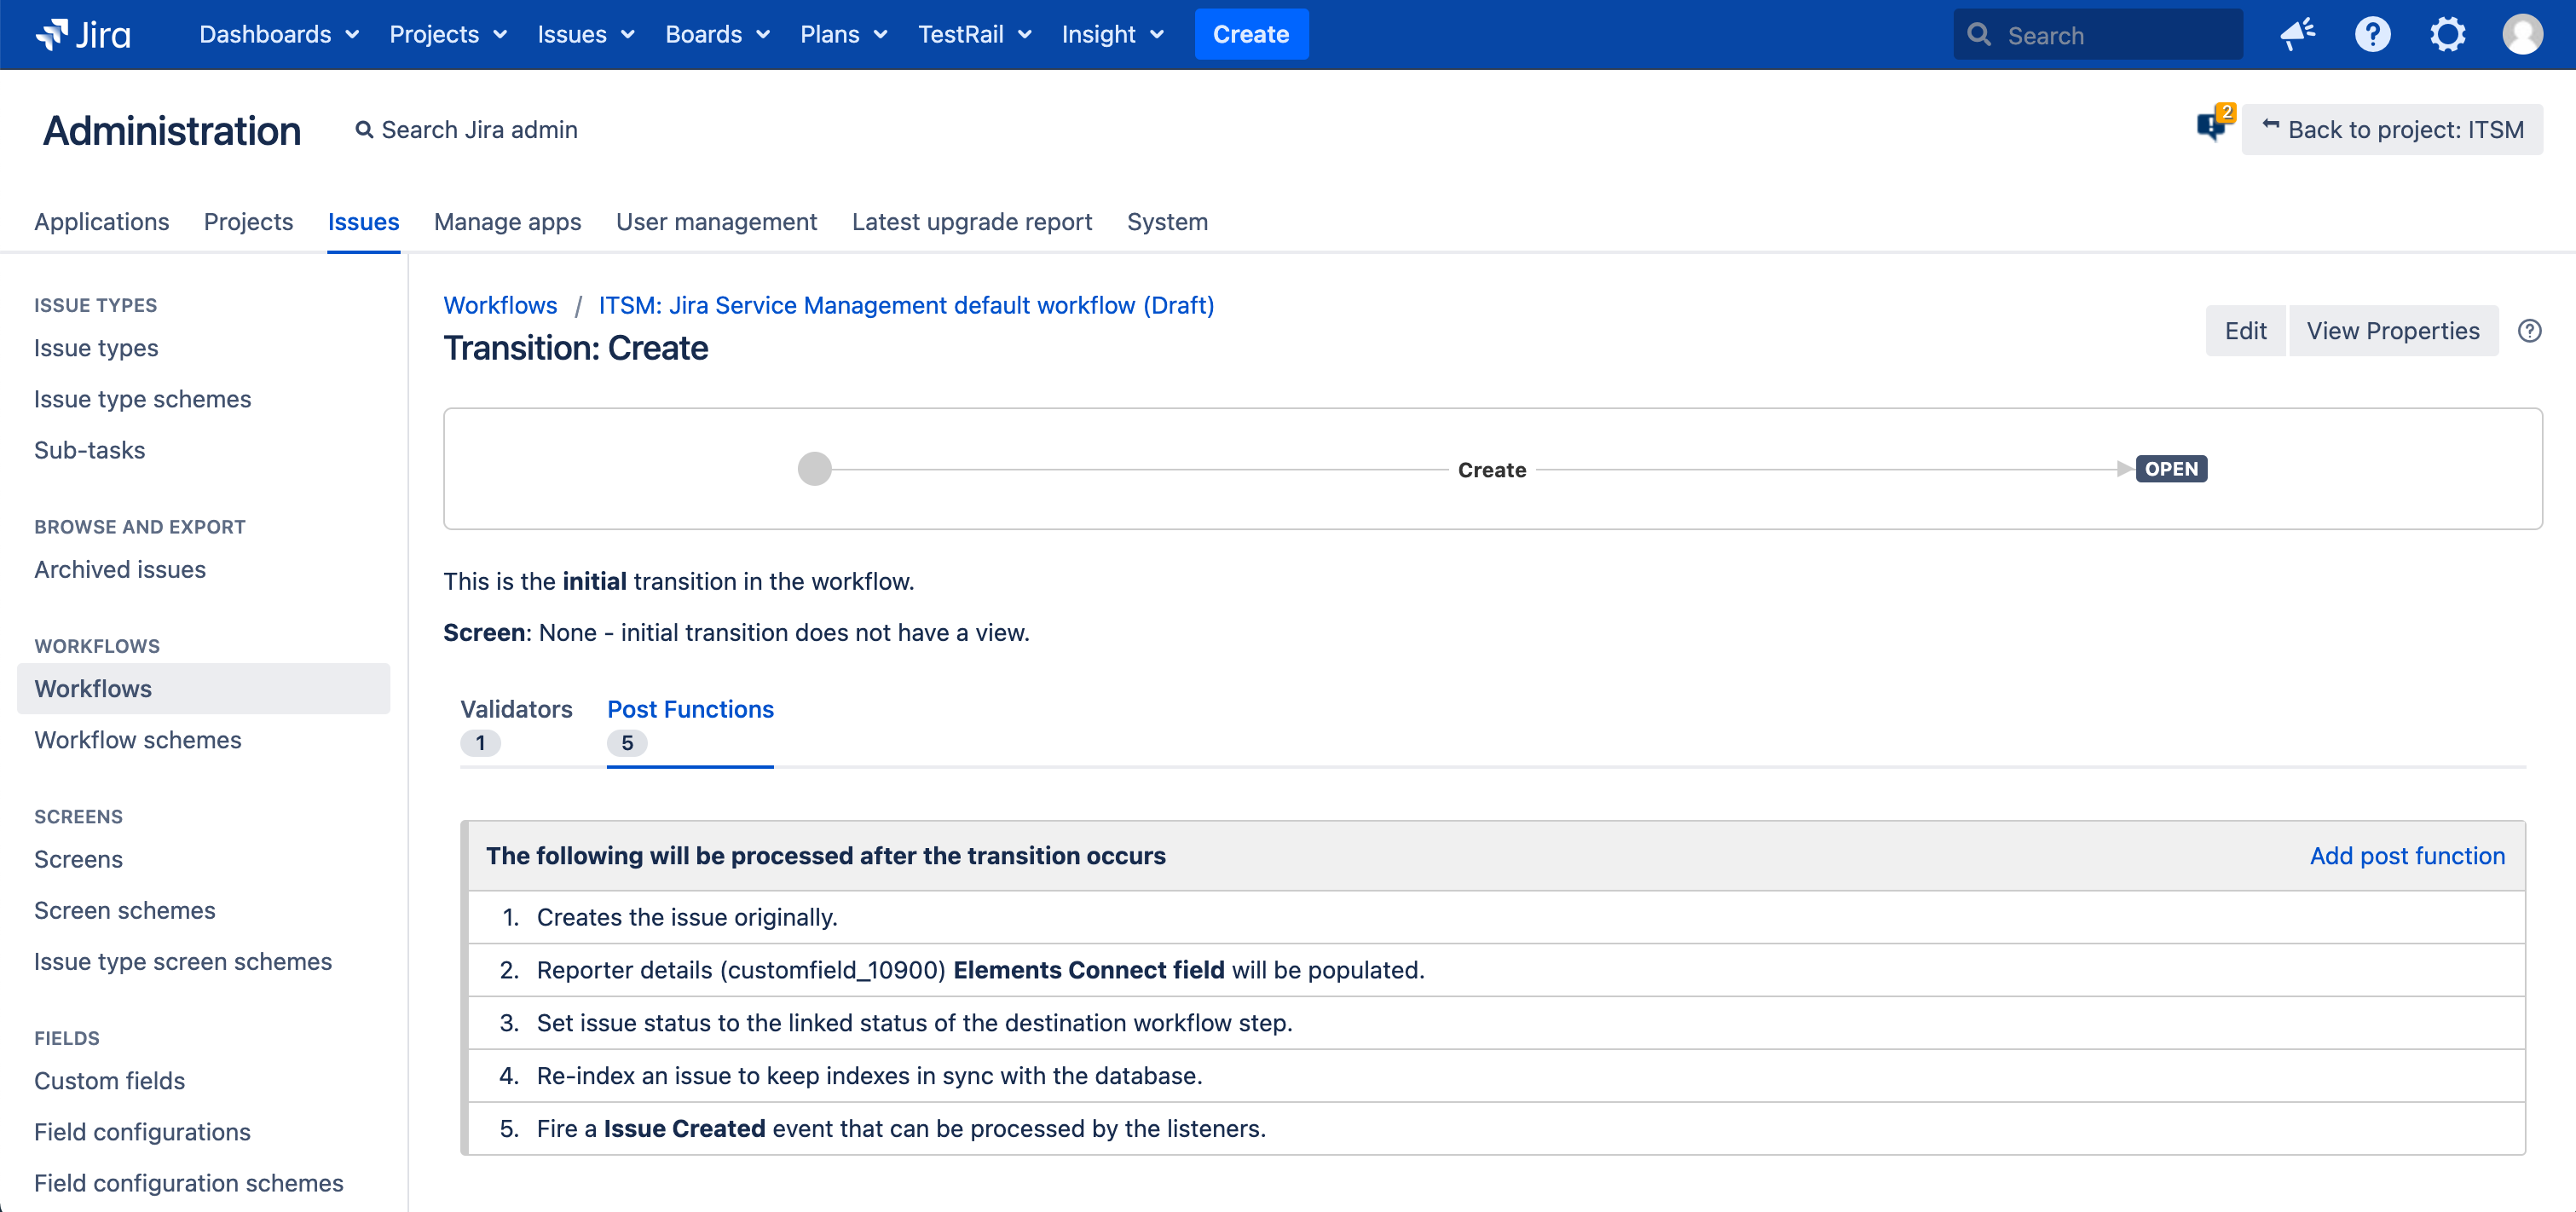Switch to the Validators tab

(515, 709)
